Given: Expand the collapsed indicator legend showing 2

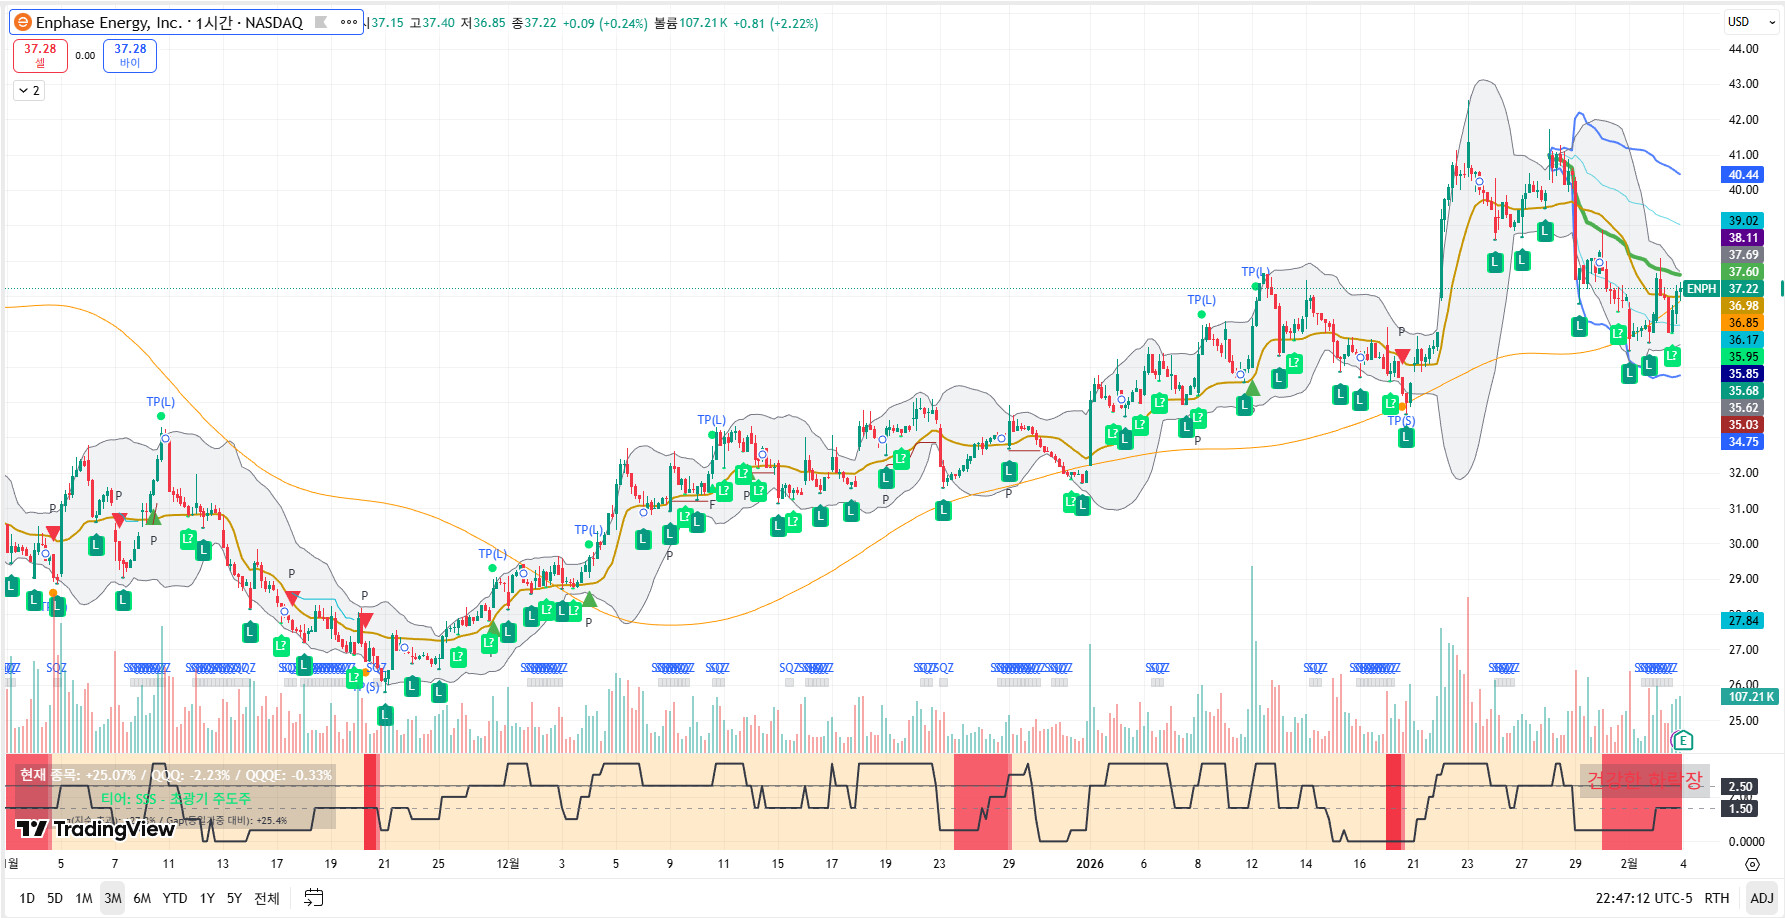Looking at the screenshot, I should tap(29, 91).
